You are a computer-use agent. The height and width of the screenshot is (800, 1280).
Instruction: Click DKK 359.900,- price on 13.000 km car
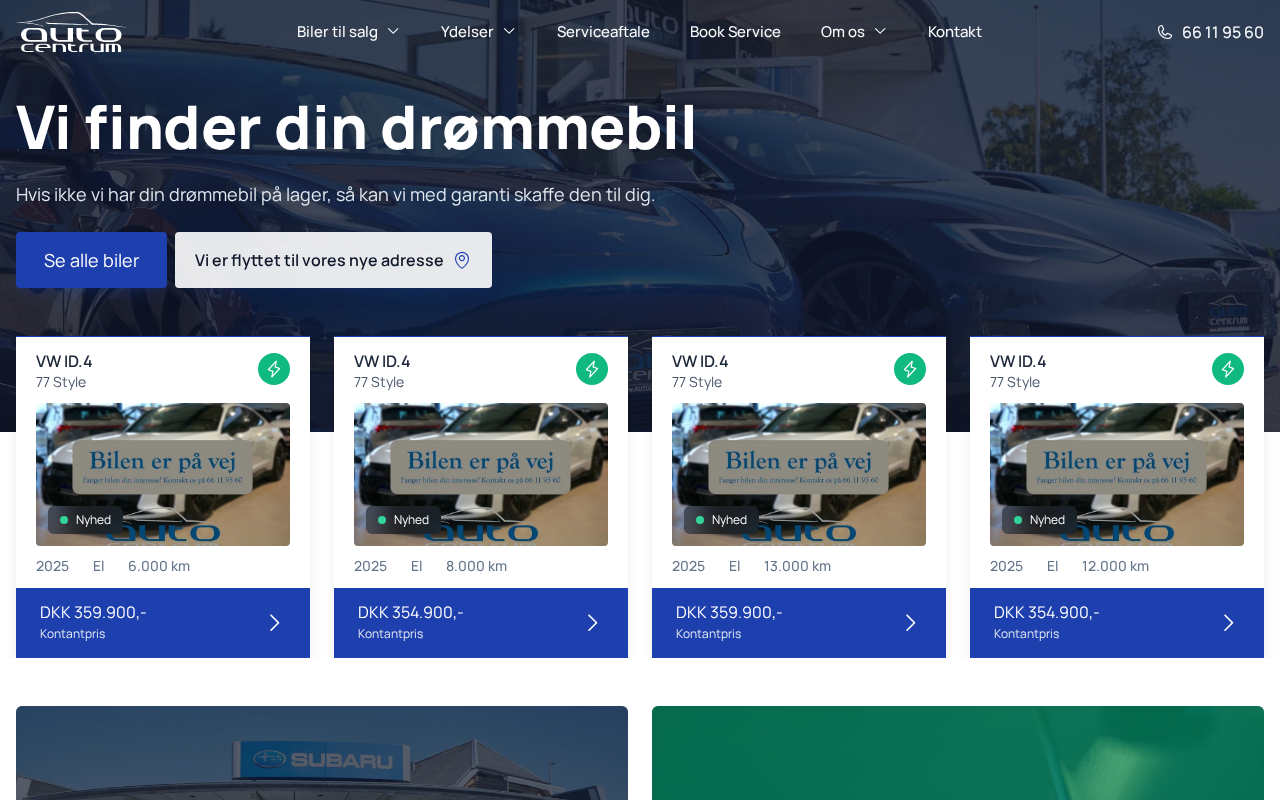pyautogui.click(x=729, y=612)
